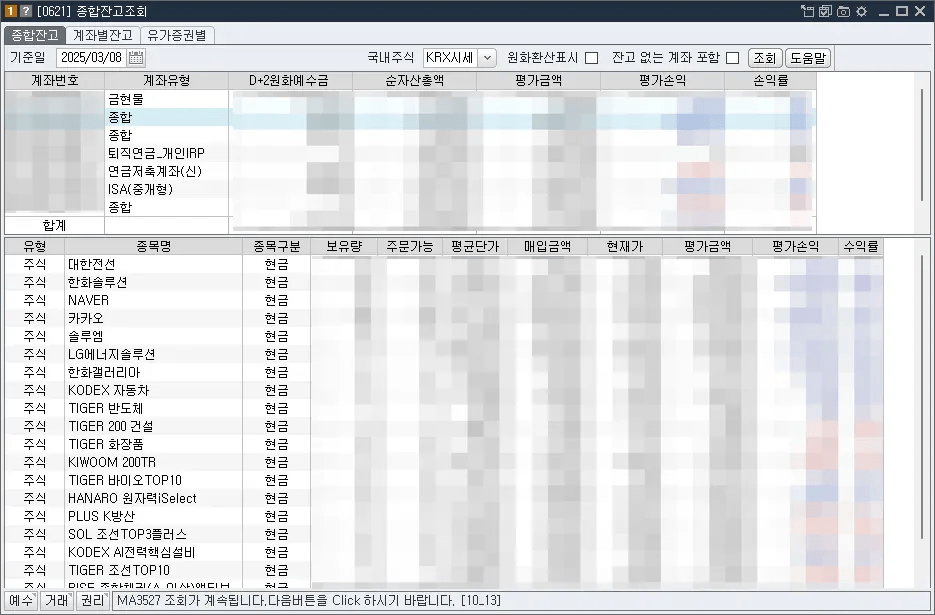The image size is (935, 615).
Task: Sort by the 계좌번호 column header
Action: click(55, 81)
